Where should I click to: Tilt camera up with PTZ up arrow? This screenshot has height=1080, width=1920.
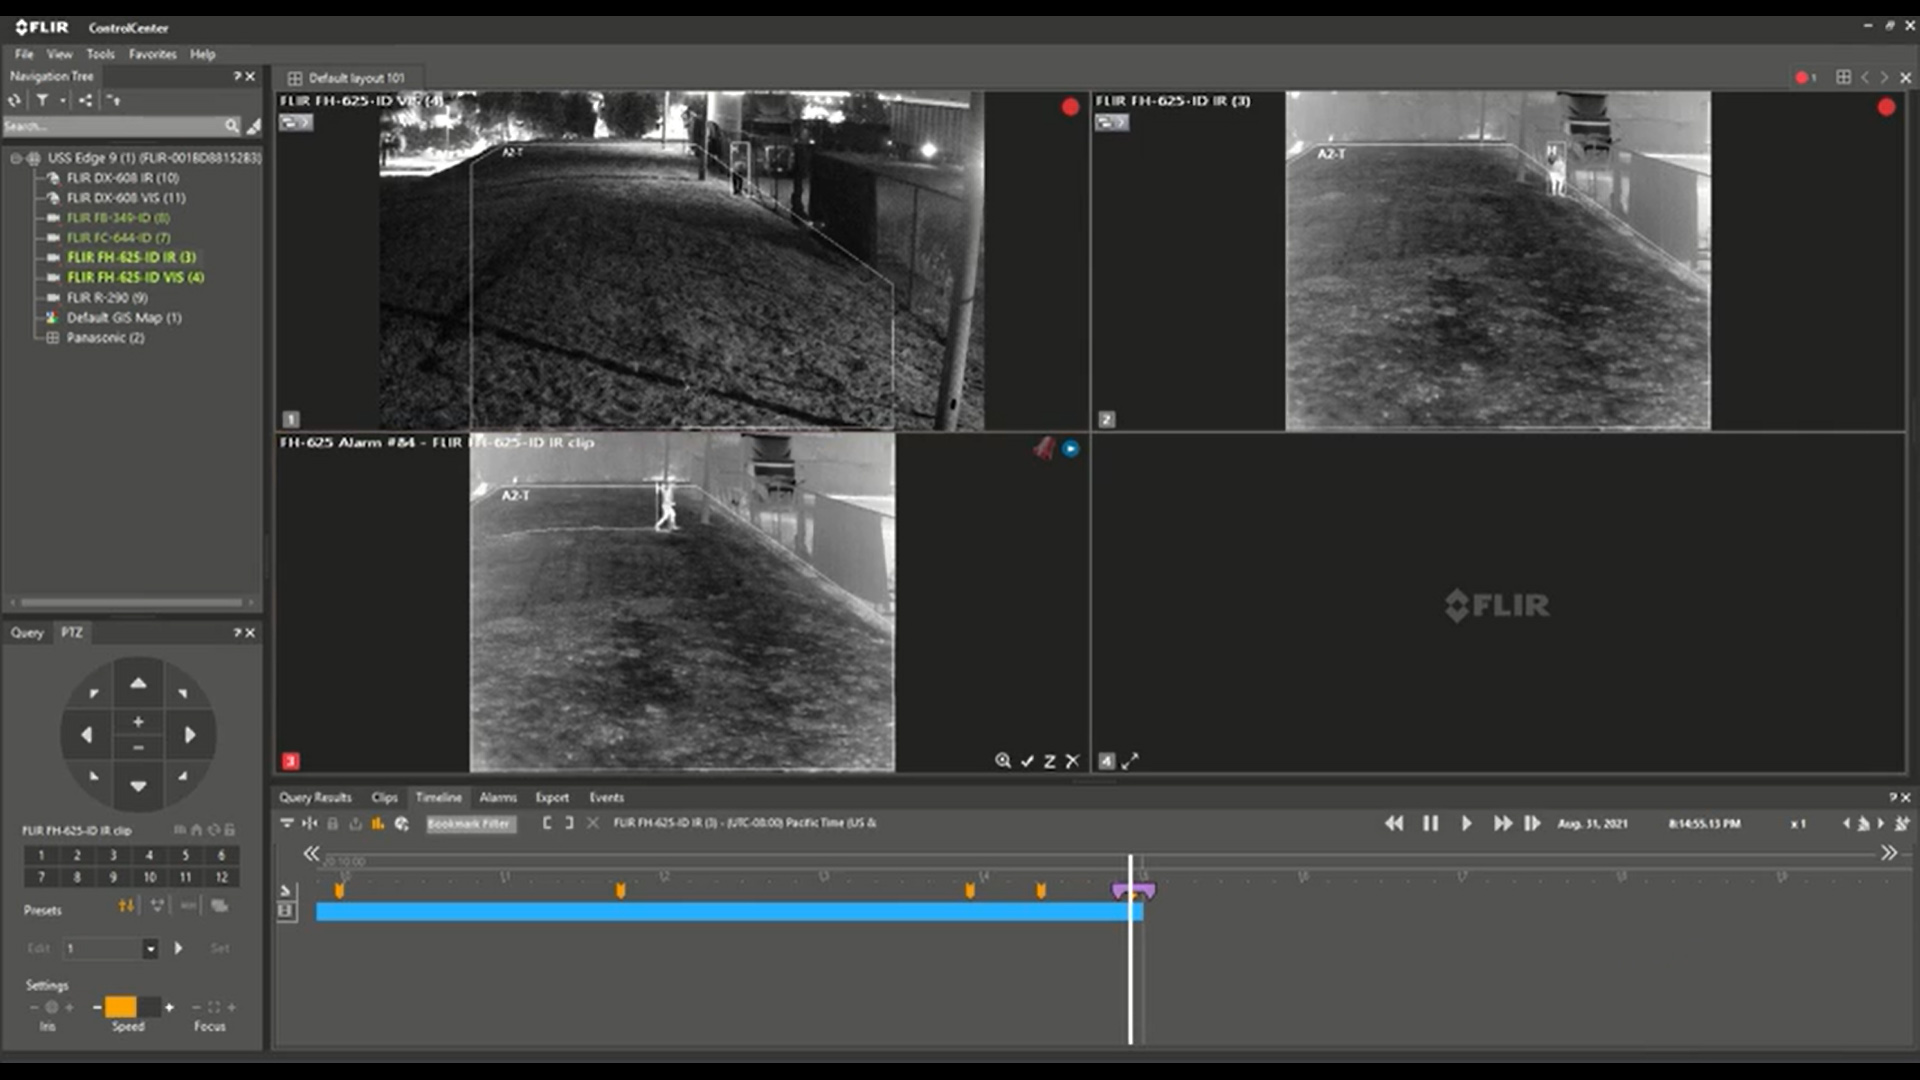pos(138,683)
